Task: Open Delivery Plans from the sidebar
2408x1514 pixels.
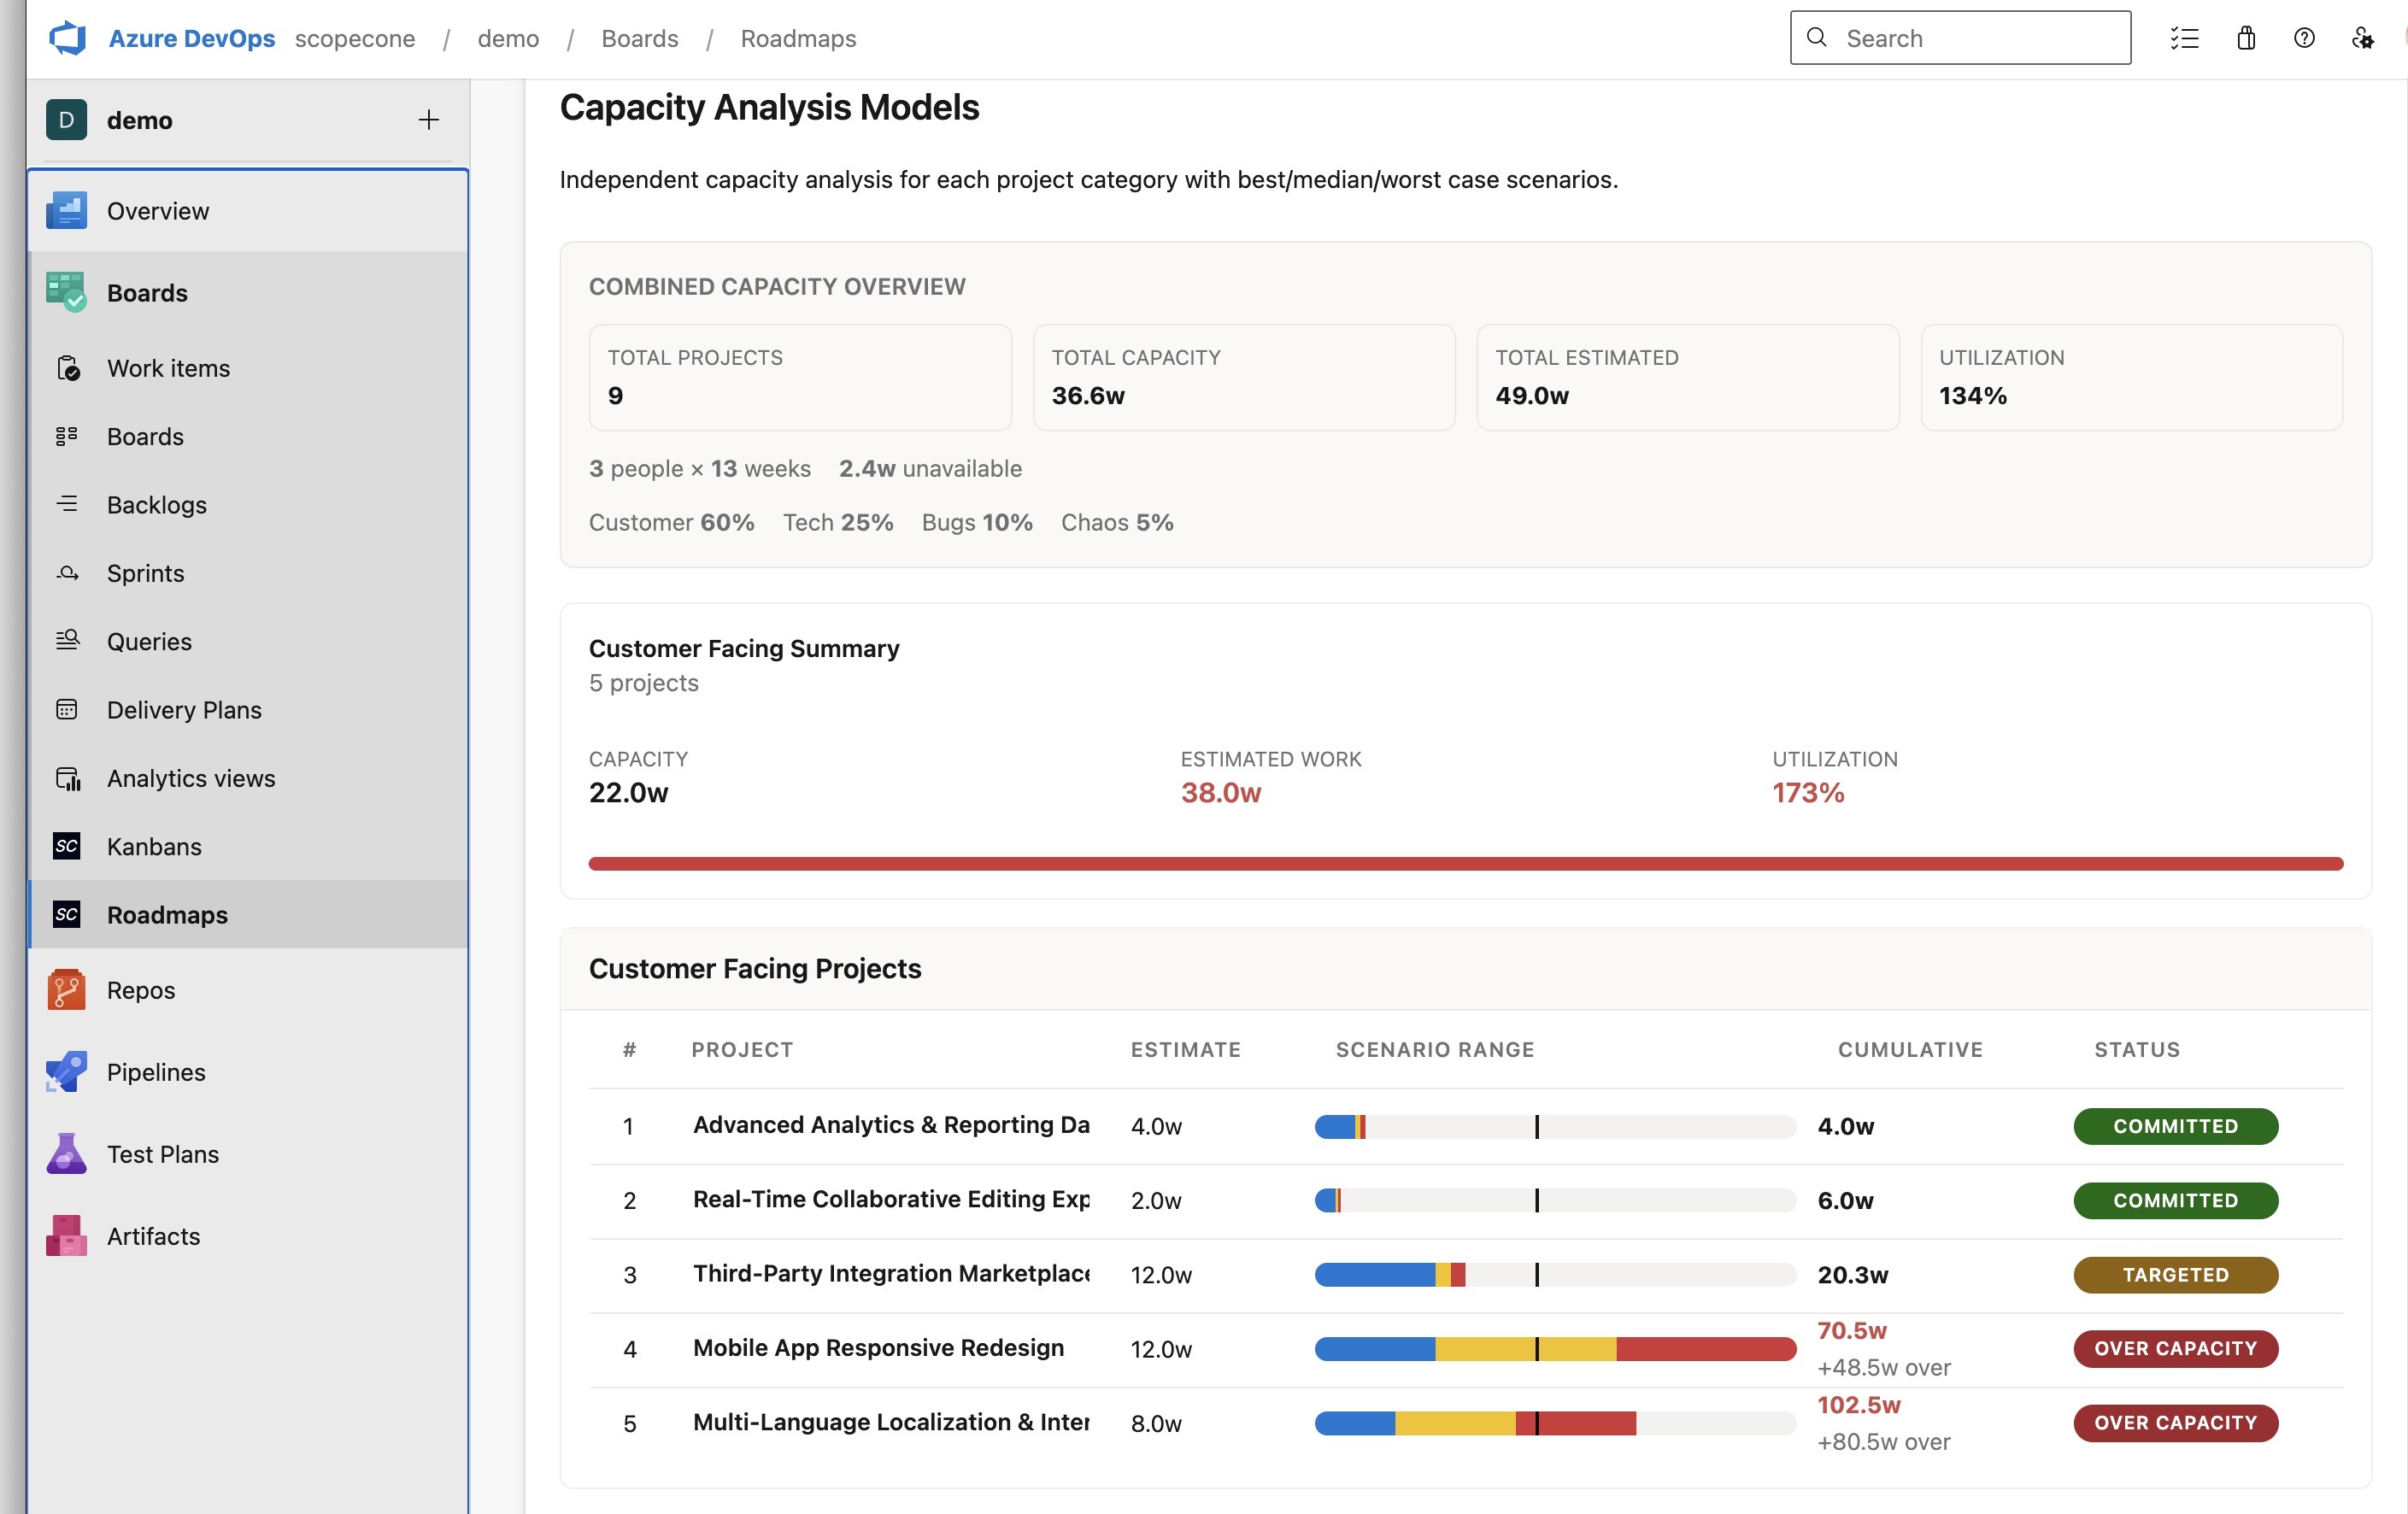Action: [184, 709]
